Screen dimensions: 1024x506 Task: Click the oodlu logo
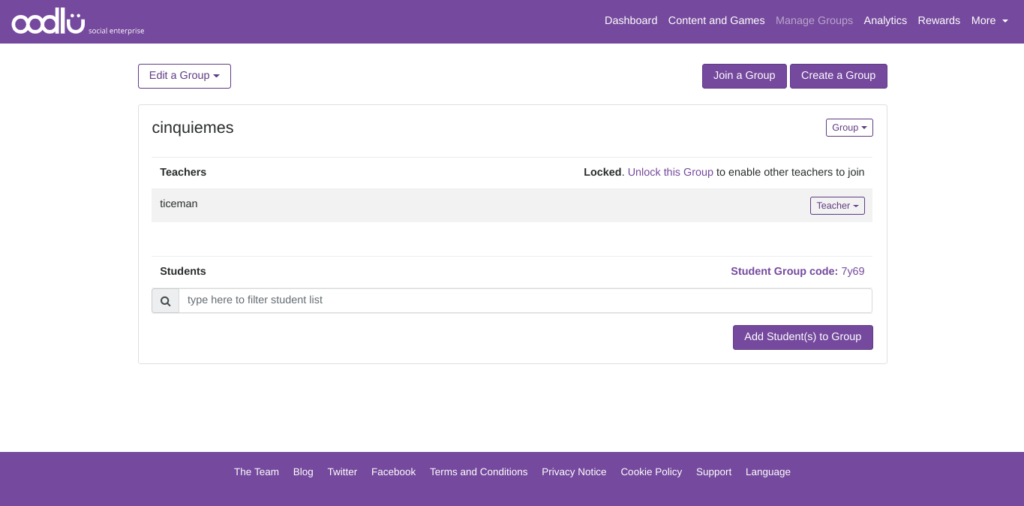coord(50,21)
